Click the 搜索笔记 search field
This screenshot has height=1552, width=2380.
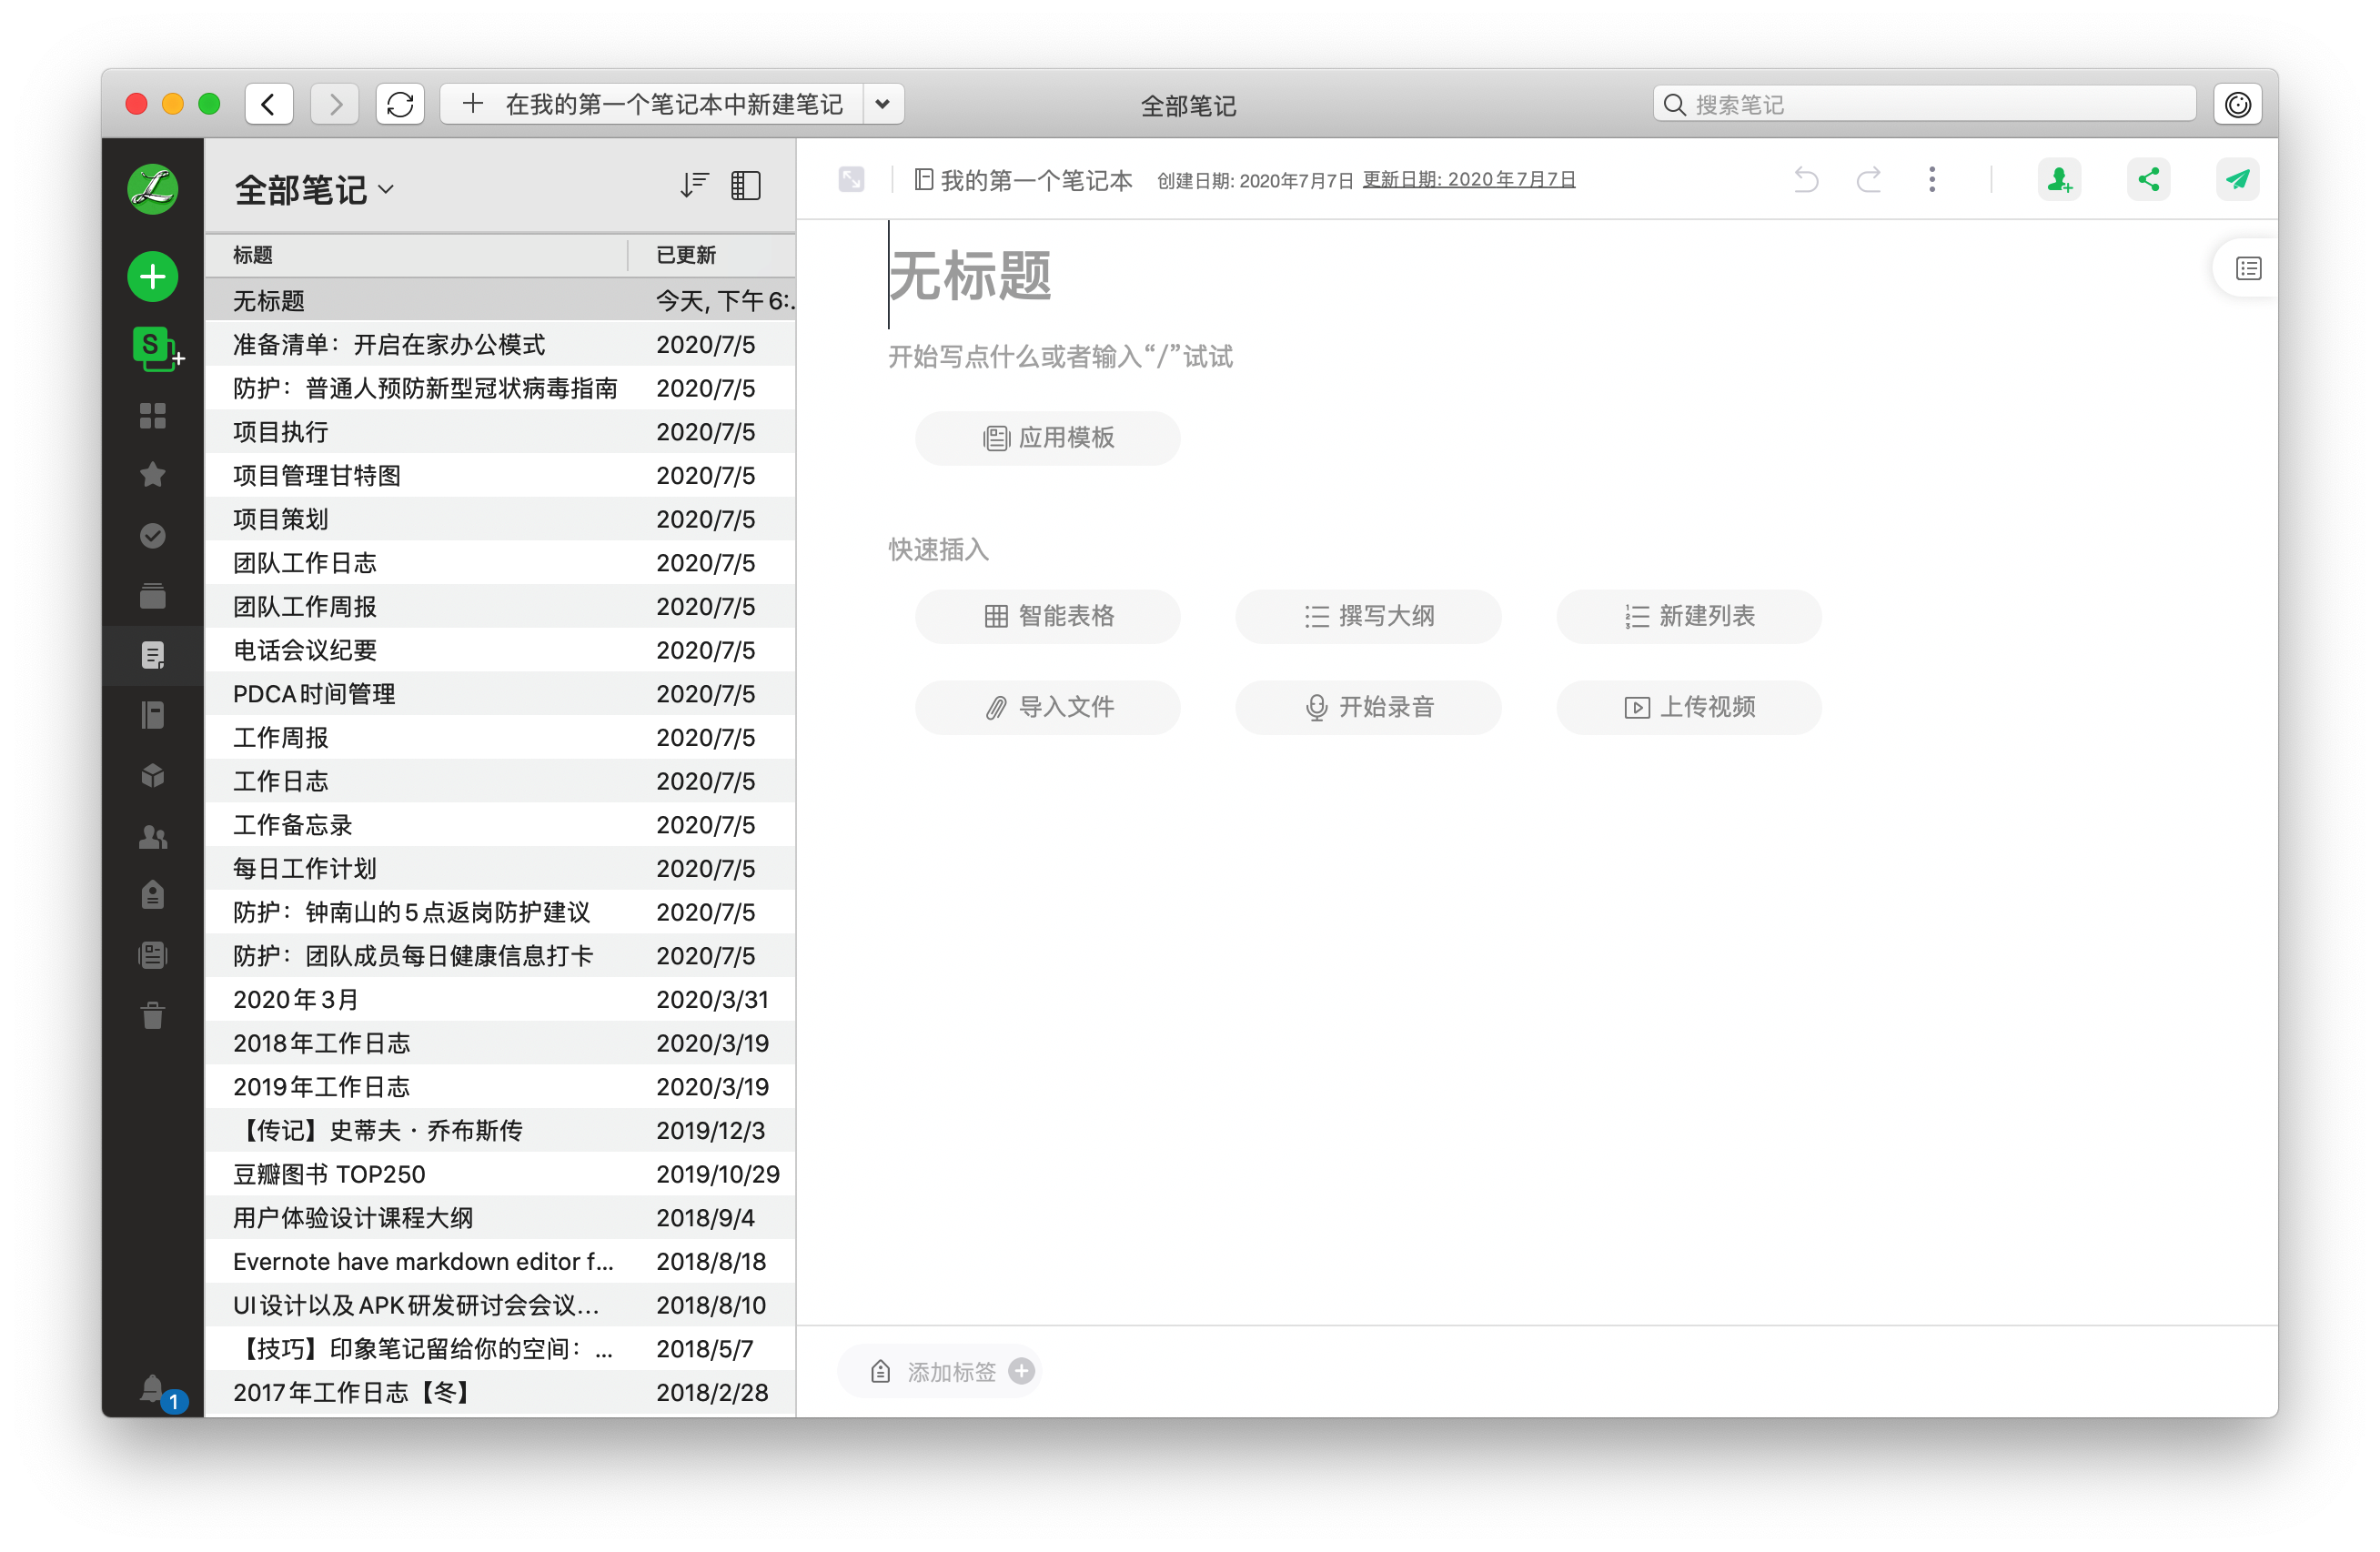pos(1924,104)
